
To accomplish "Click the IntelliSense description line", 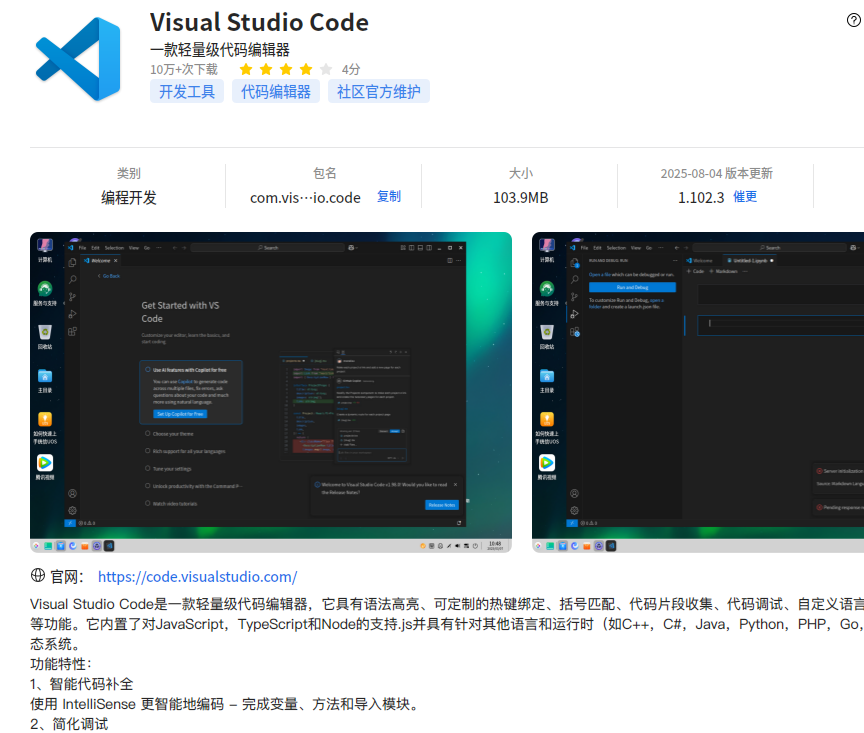I will (226, 704).
